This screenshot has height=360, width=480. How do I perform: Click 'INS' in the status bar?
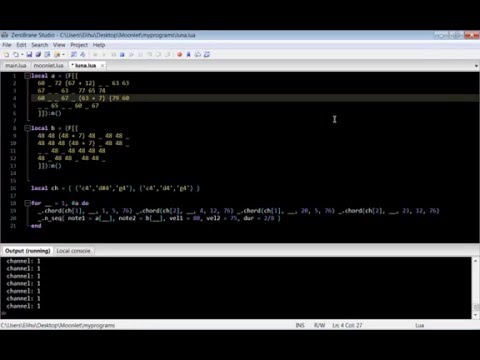point(300,325)
